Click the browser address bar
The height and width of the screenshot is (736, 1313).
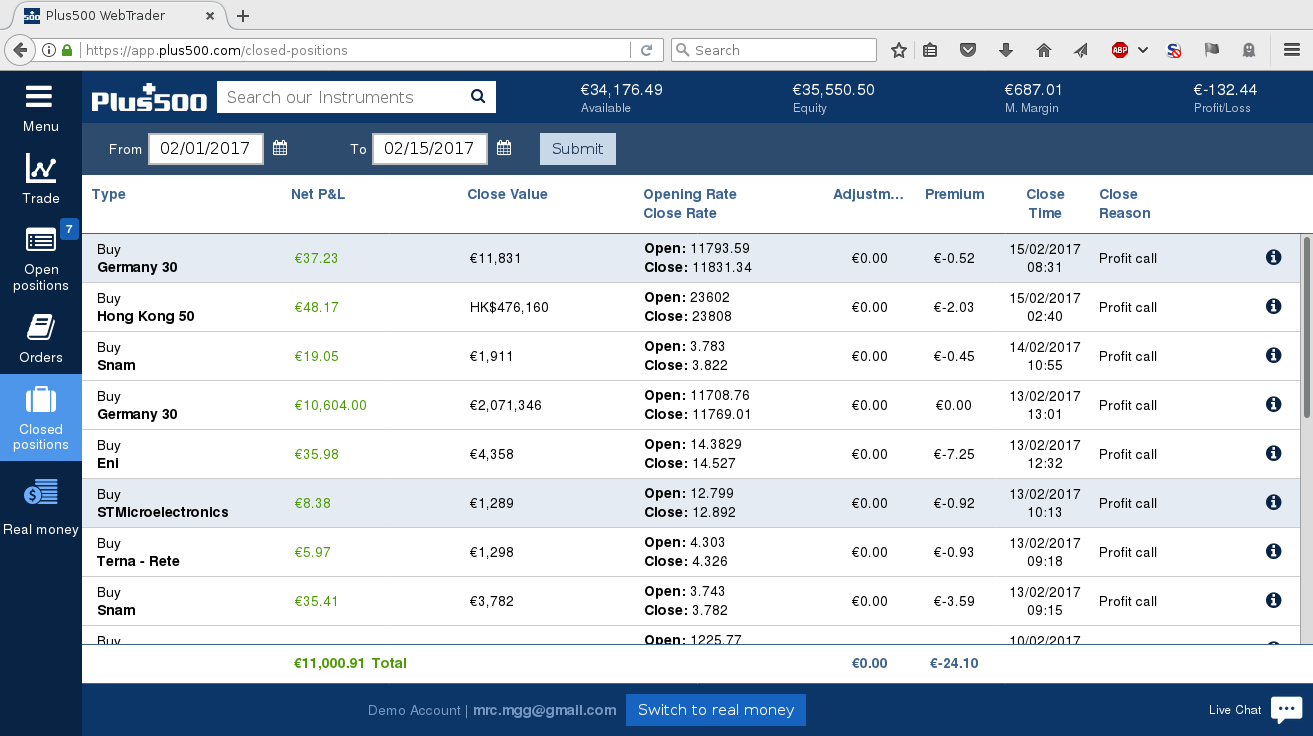[356, 50]
